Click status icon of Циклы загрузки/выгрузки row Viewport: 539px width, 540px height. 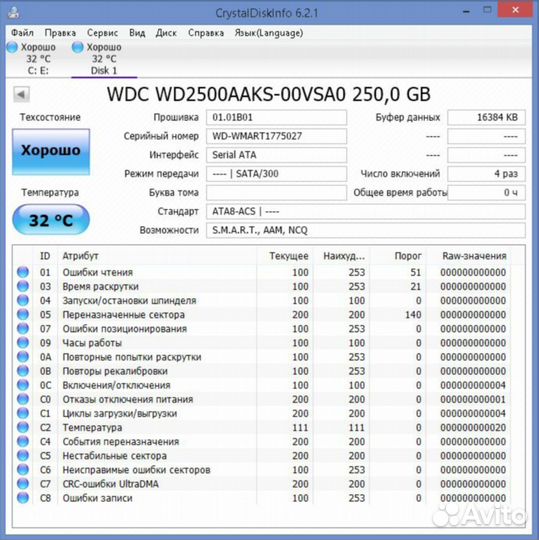(23, 413)
